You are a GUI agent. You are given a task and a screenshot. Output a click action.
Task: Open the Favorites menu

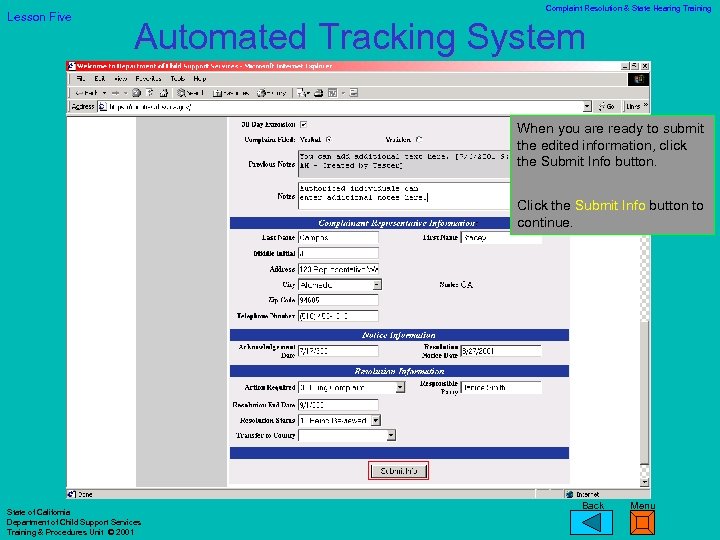tap(148, 79)
